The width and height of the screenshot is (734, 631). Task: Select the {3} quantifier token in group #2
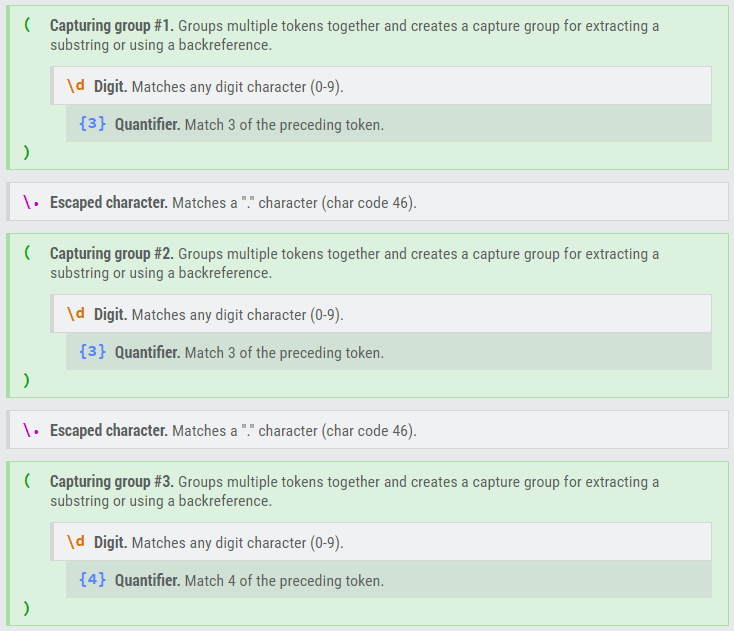click(x=92, y=353)
